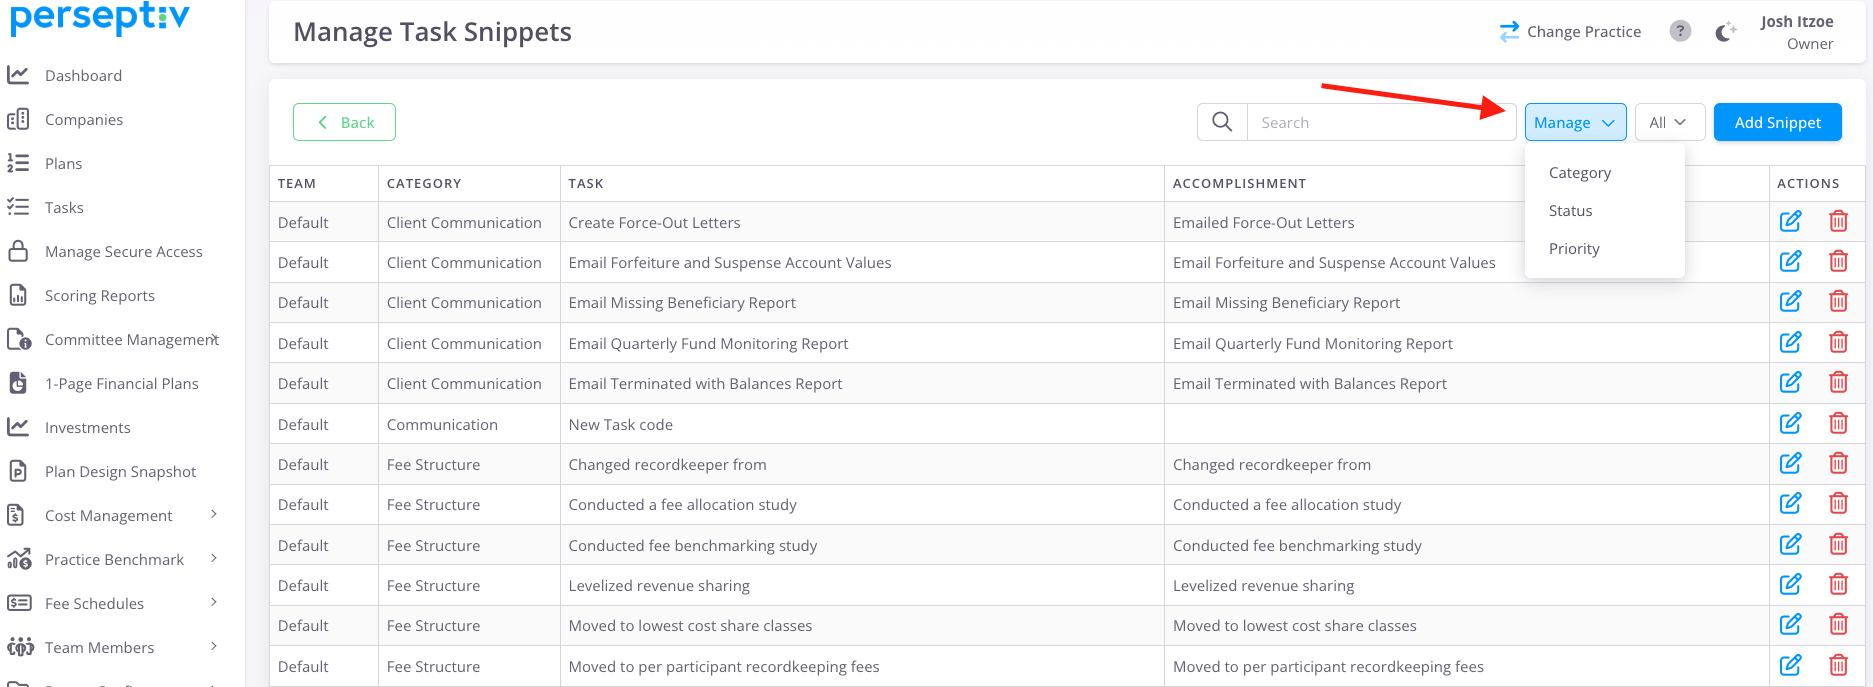Viewport: 1873px width, 687px height.
Task: Edit the Levelized revenue sharing snippet
Action: point(1790,584)
